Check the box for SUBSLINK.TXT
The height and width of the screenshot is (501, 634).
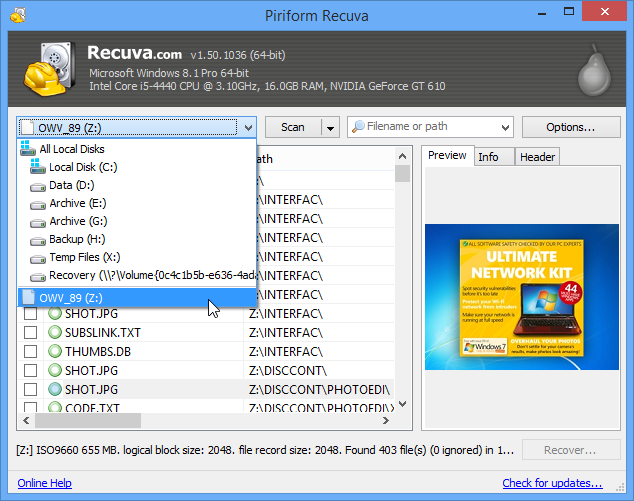pyautogui.click(x=30, y=332)
